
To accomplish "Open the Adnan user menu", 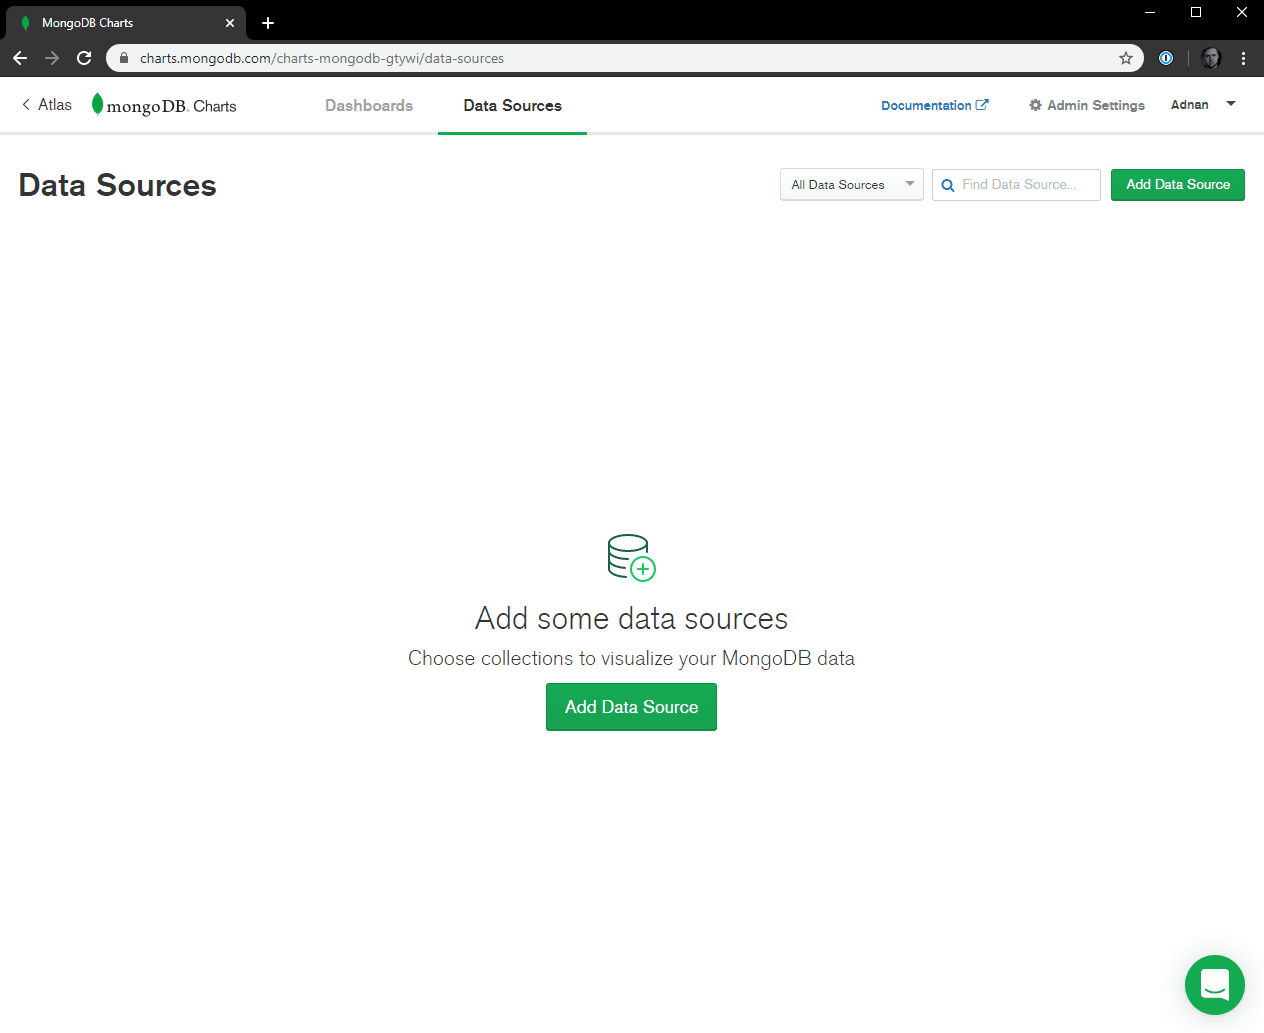I will [x=1203, y=105].
